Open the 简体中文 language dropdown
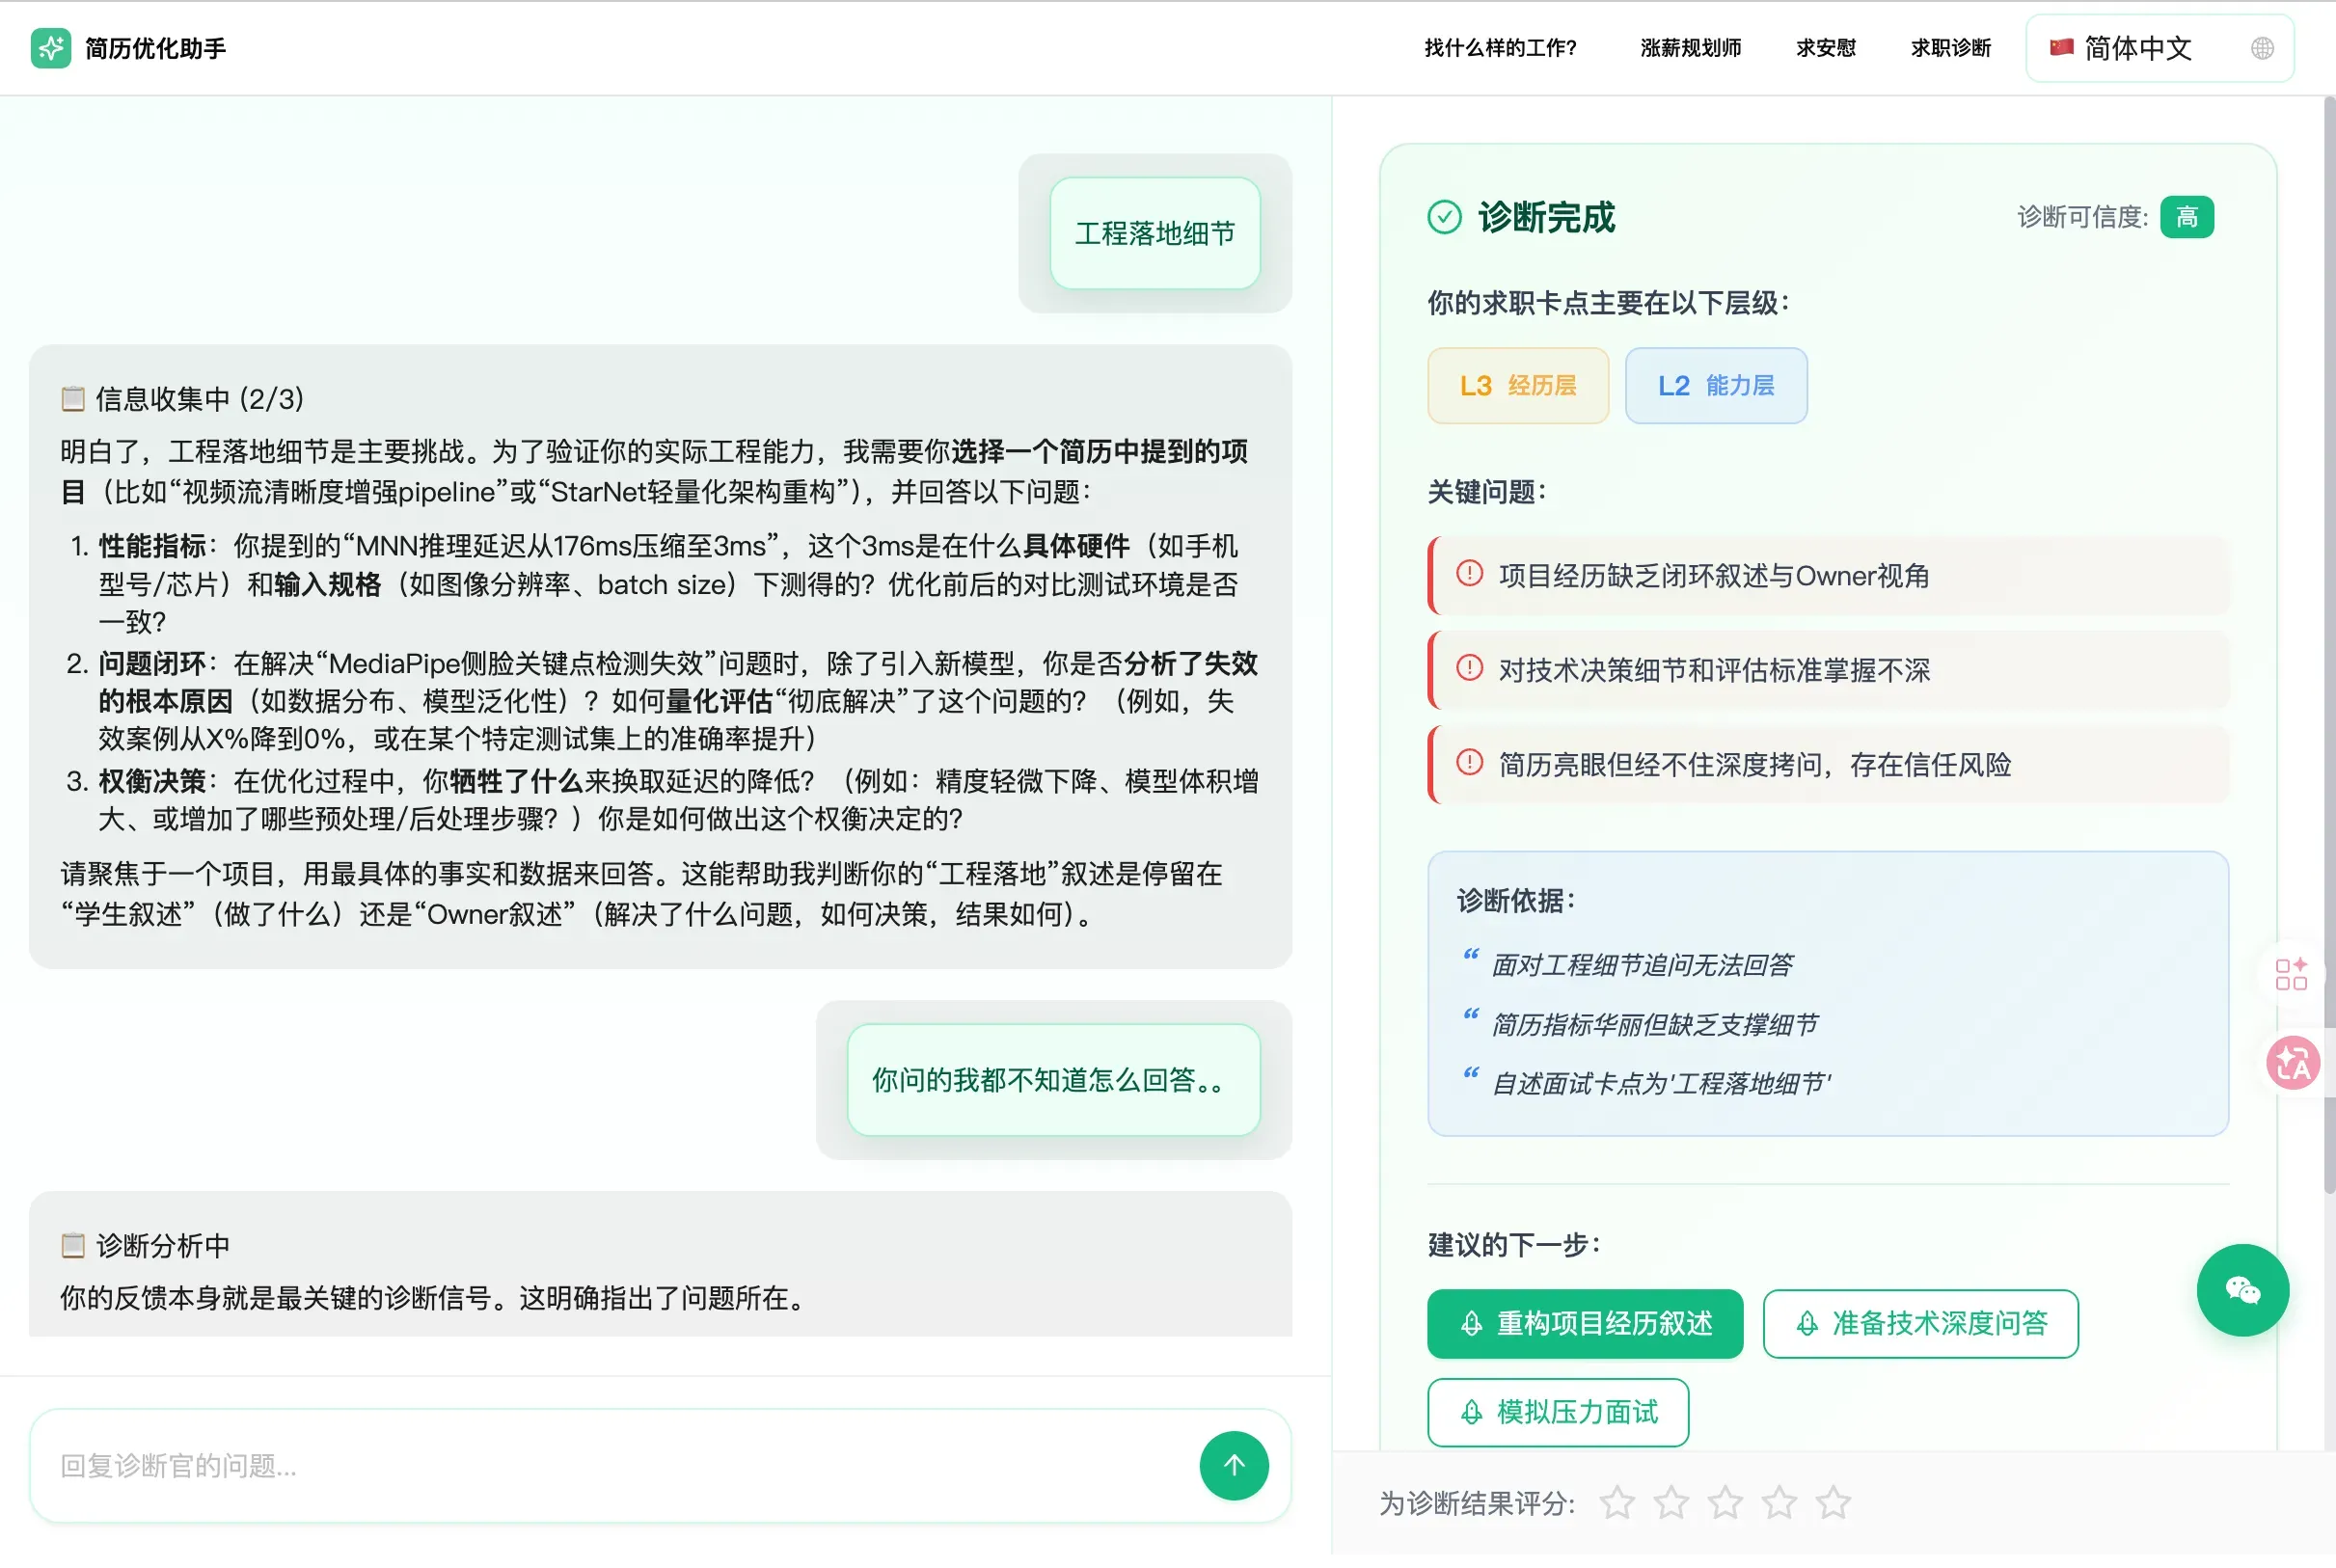The image size is (2336, 1568). (2139, 47)
